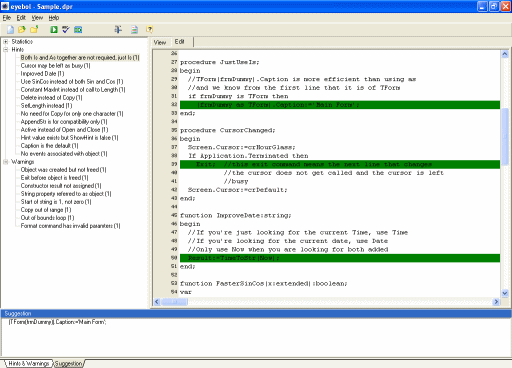Click the open folder toolbar icon
This screenshot has height=368, width=512.
click(22, 30)
